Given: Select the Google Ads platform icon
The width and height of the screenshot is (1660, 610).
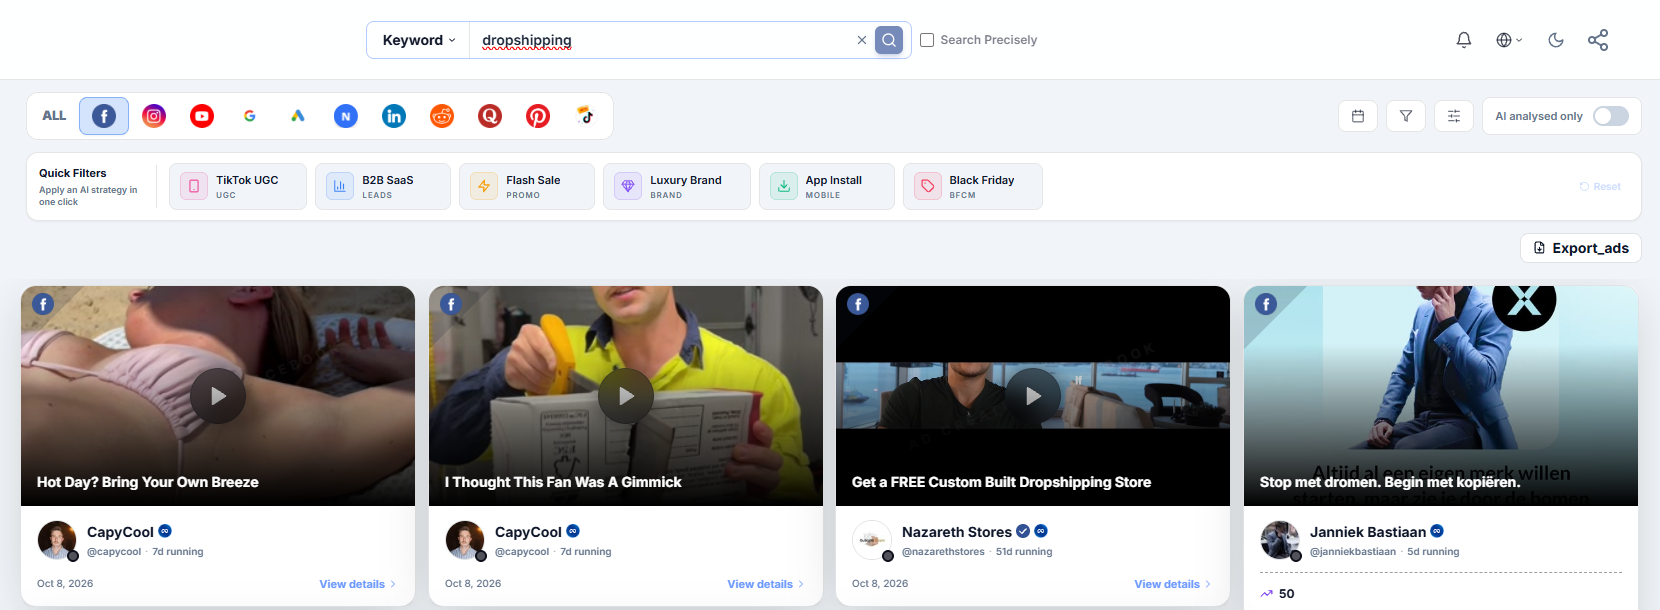Looking at the screenshot, I should 298,116.
